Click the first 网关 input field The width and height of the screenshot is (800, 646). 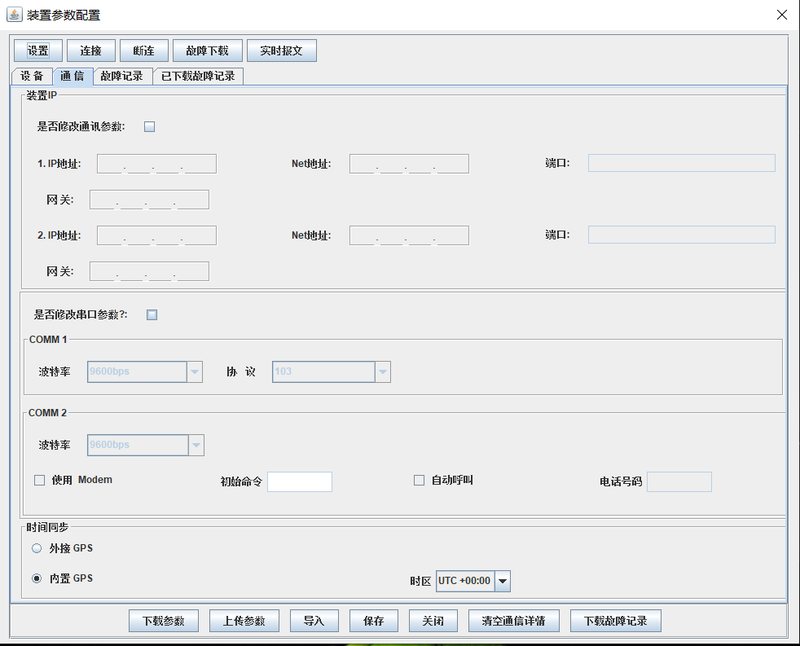coord(149,200)
